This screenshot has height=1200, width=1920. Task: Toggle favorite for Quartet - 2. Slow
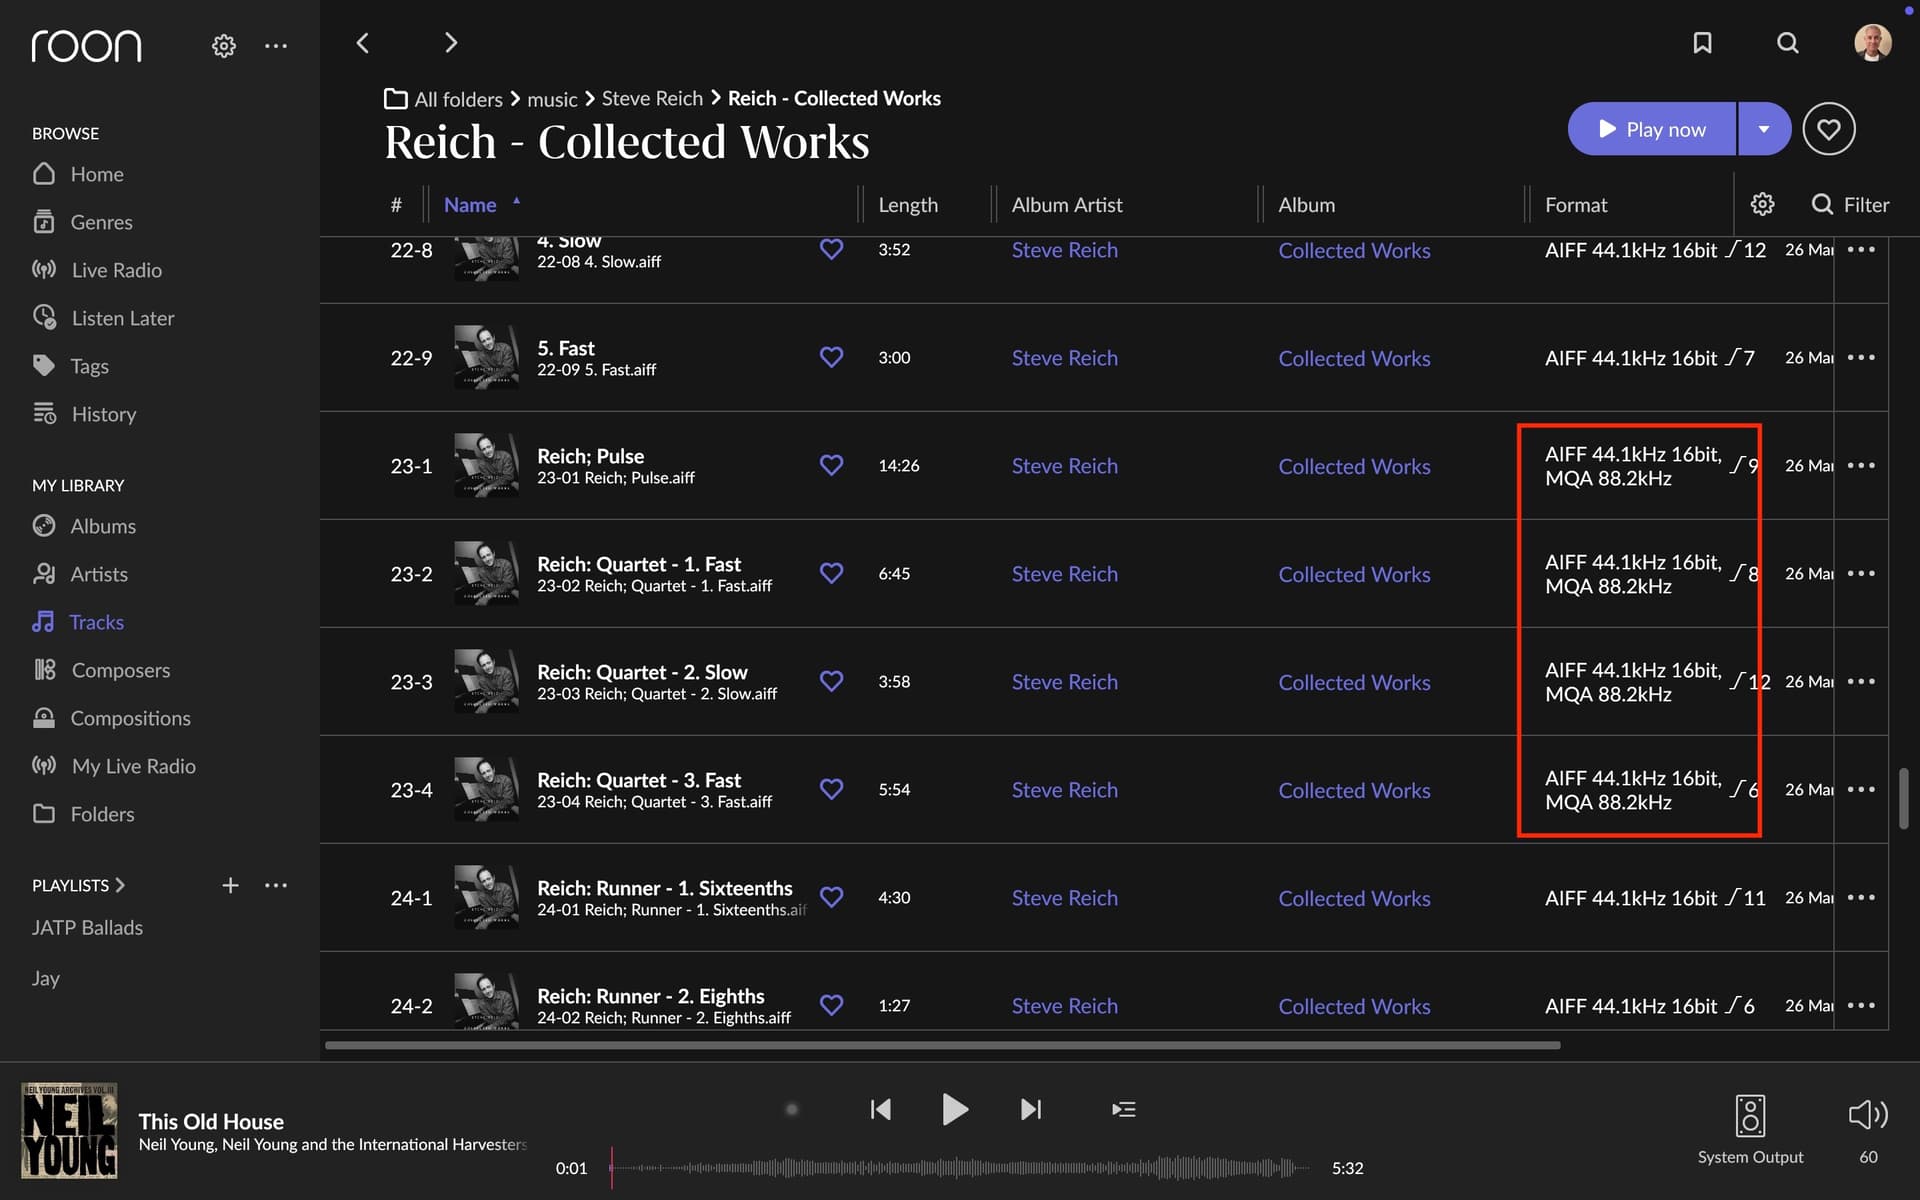point(831,681)
